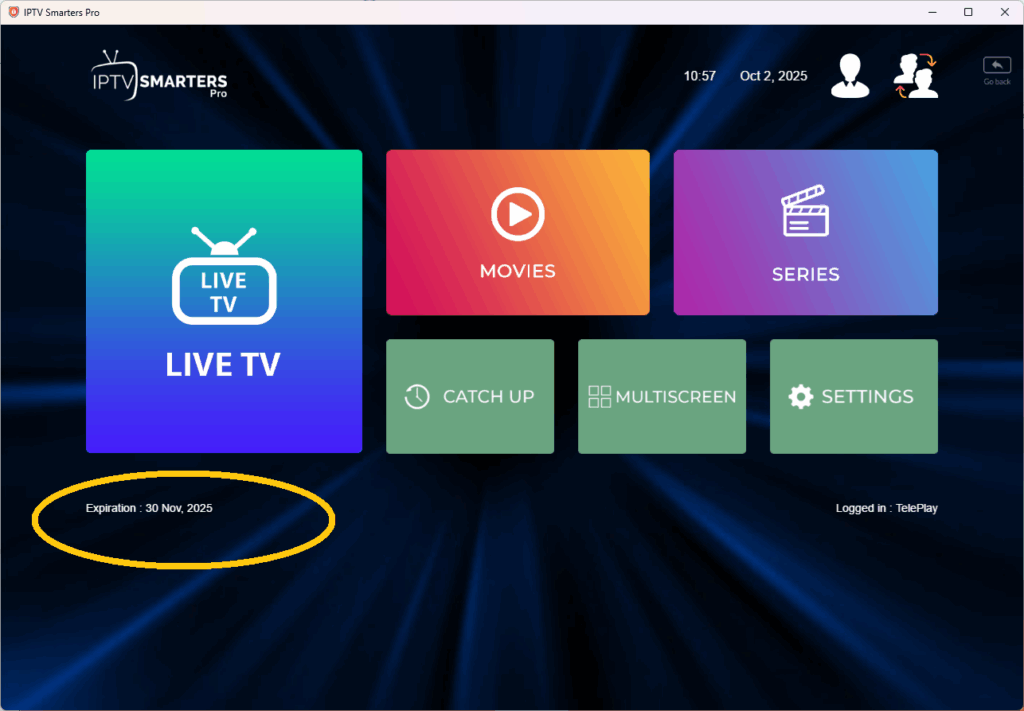Image resolution: width=1024 pixels, height=711 pixels.
Task: Click the gear icon on Settings
Action: pos(800,397)
